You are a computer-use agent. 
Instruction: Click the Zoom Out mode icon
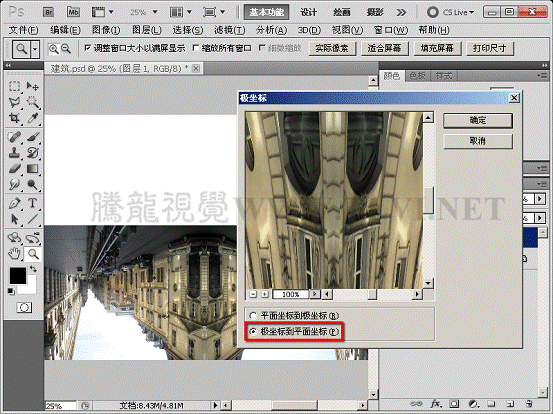tap(66, 49)
